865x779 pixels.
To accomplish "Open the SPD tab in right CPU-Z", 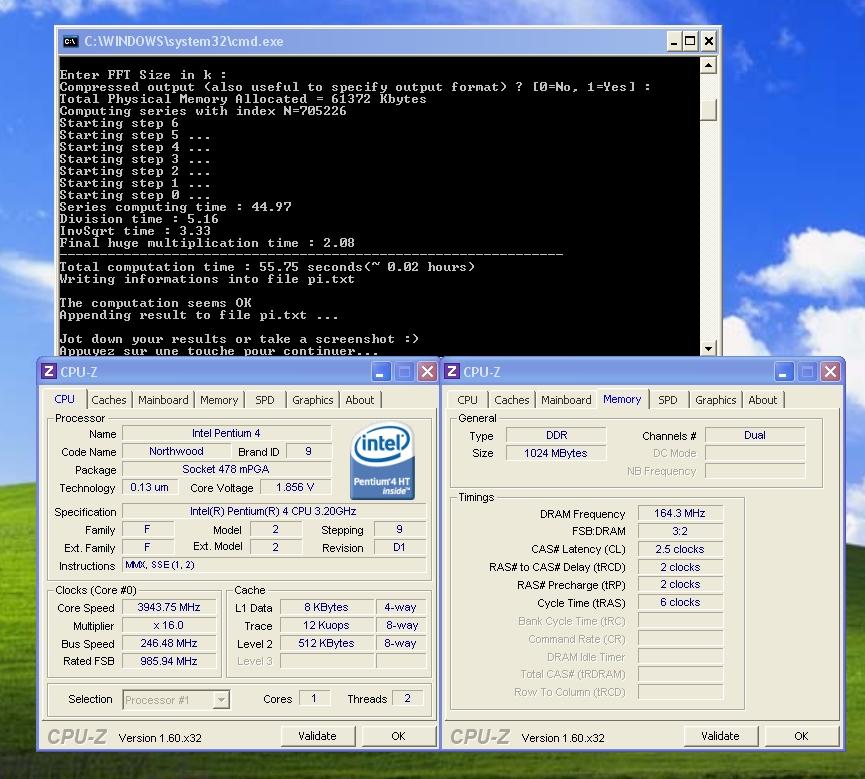I will [668, 400].
